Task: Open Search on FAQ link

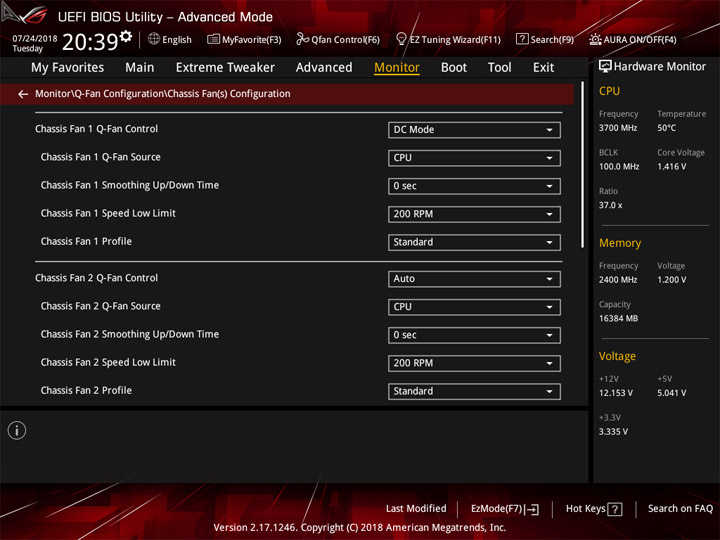Action: click(680, 509)
